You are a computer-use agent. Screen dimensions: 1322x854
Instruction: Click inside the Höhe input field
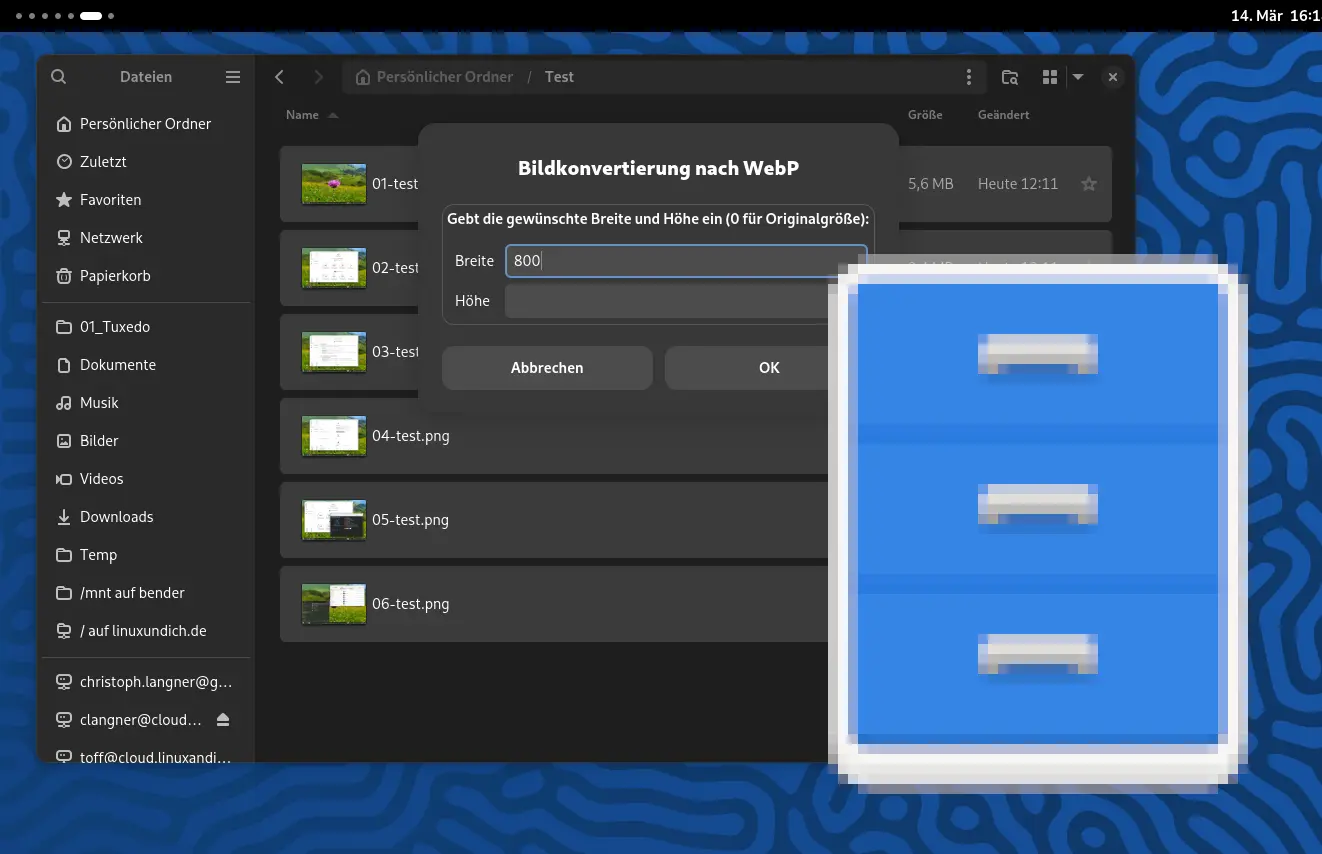point(650,300)
